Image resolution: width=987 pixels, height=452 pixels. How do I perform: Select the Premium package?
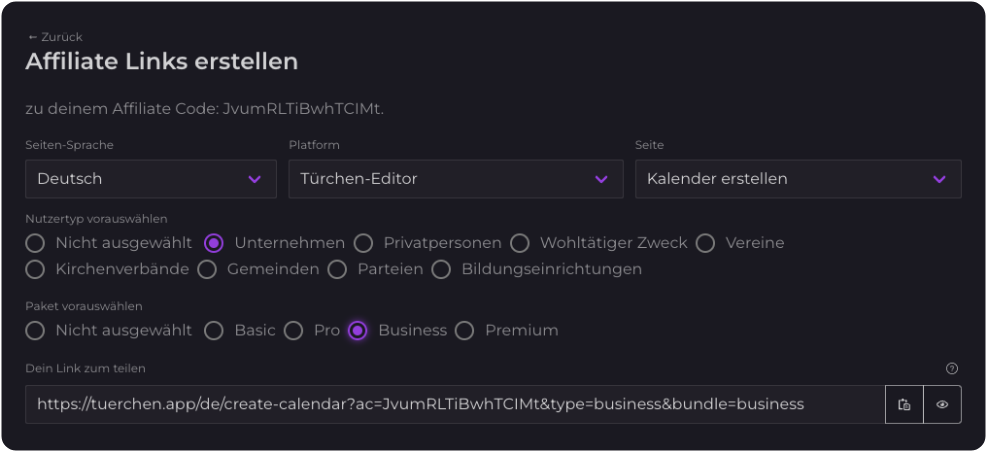point(464,330)
